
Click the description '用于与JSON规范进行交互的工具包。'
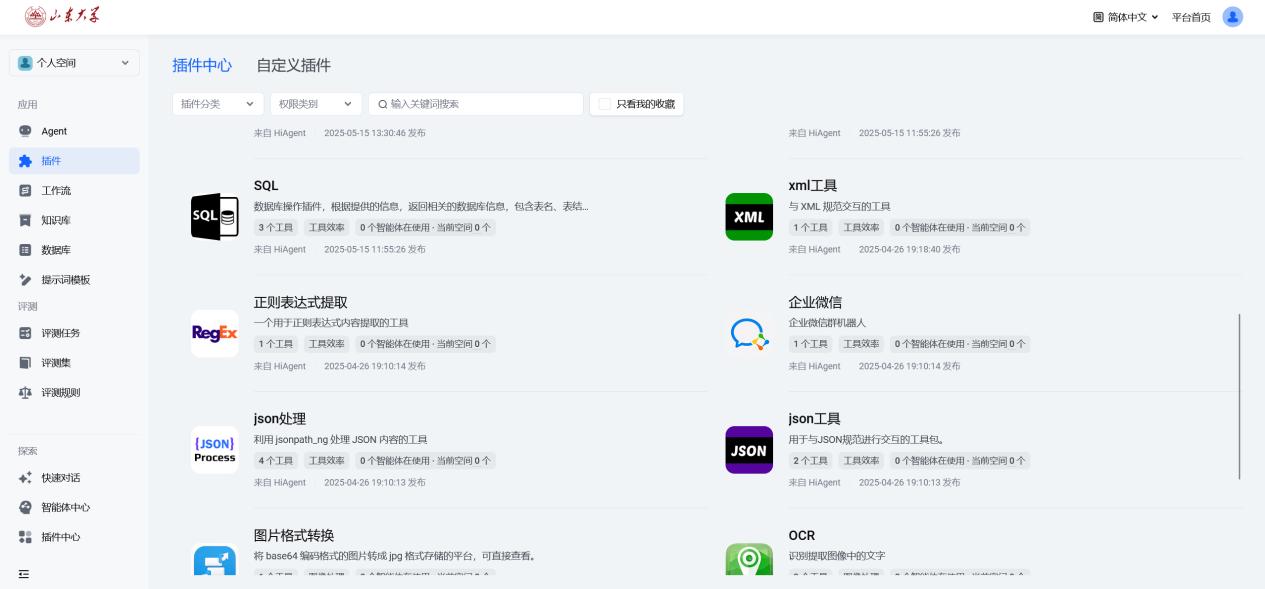[866, 440]
